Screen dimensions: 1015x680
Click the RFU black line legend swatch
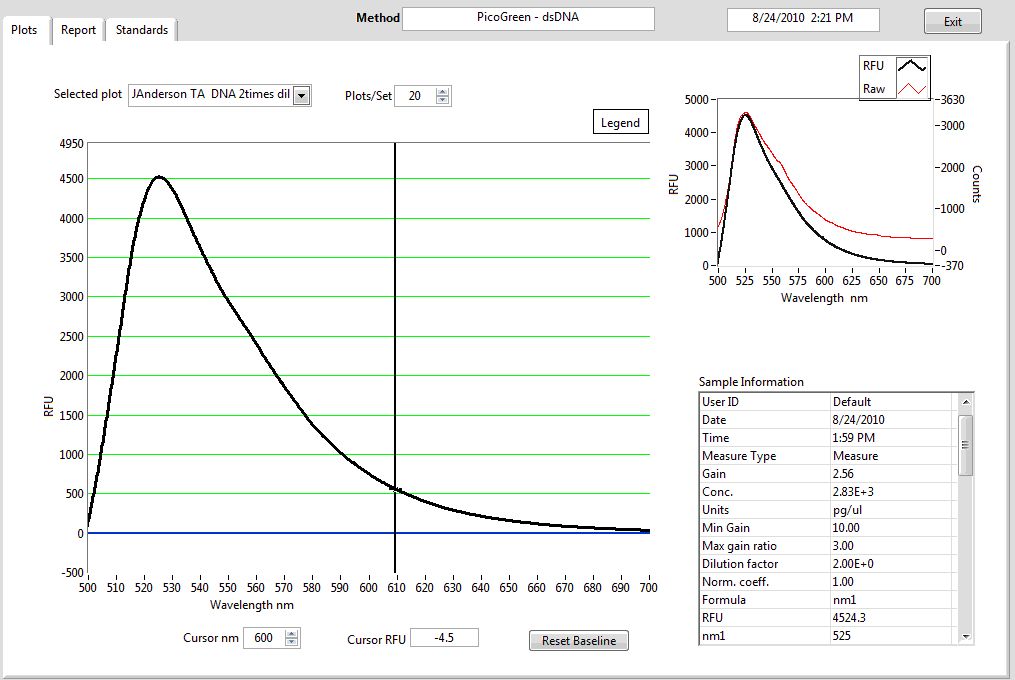(911, 66)
